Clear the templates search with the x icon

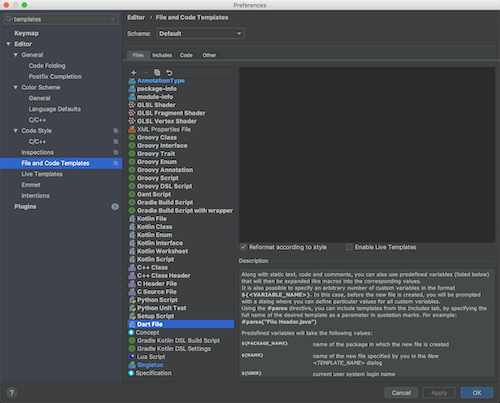coord(113,19)
